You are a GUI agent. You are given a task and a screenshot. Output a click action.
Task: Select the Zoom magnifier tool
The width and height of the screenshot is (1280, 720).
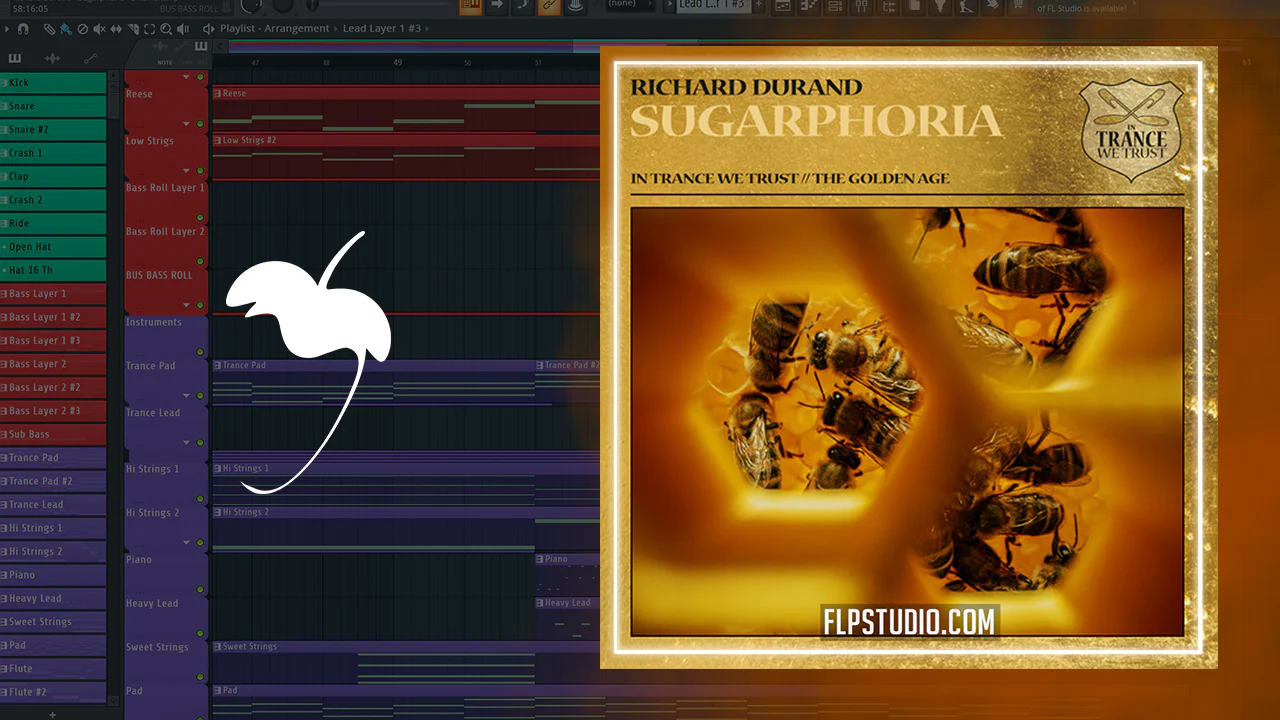[167, 29]
